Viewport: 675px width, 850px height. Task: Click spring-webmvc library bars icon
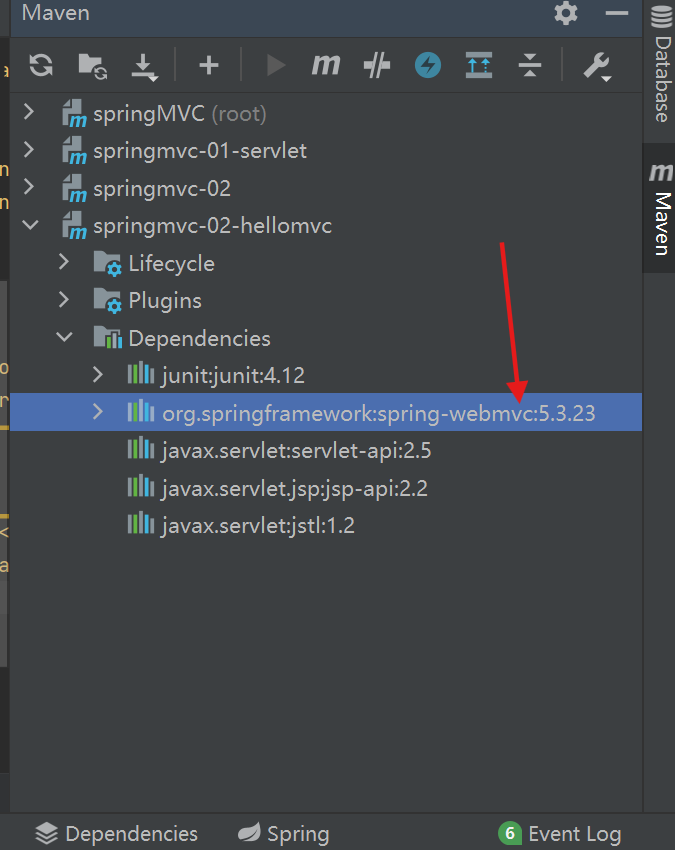(x=141, y=411)
